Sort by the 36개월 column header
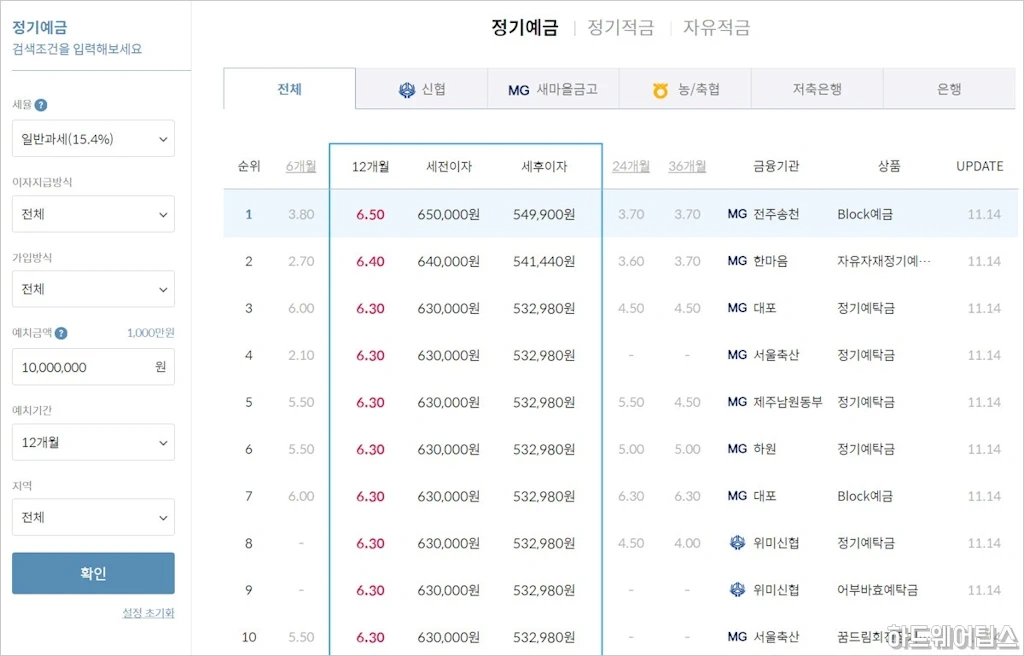Image resolution: width=1024 pixels, height=656 pixels. pyautogui.click(x=687, y=167)
